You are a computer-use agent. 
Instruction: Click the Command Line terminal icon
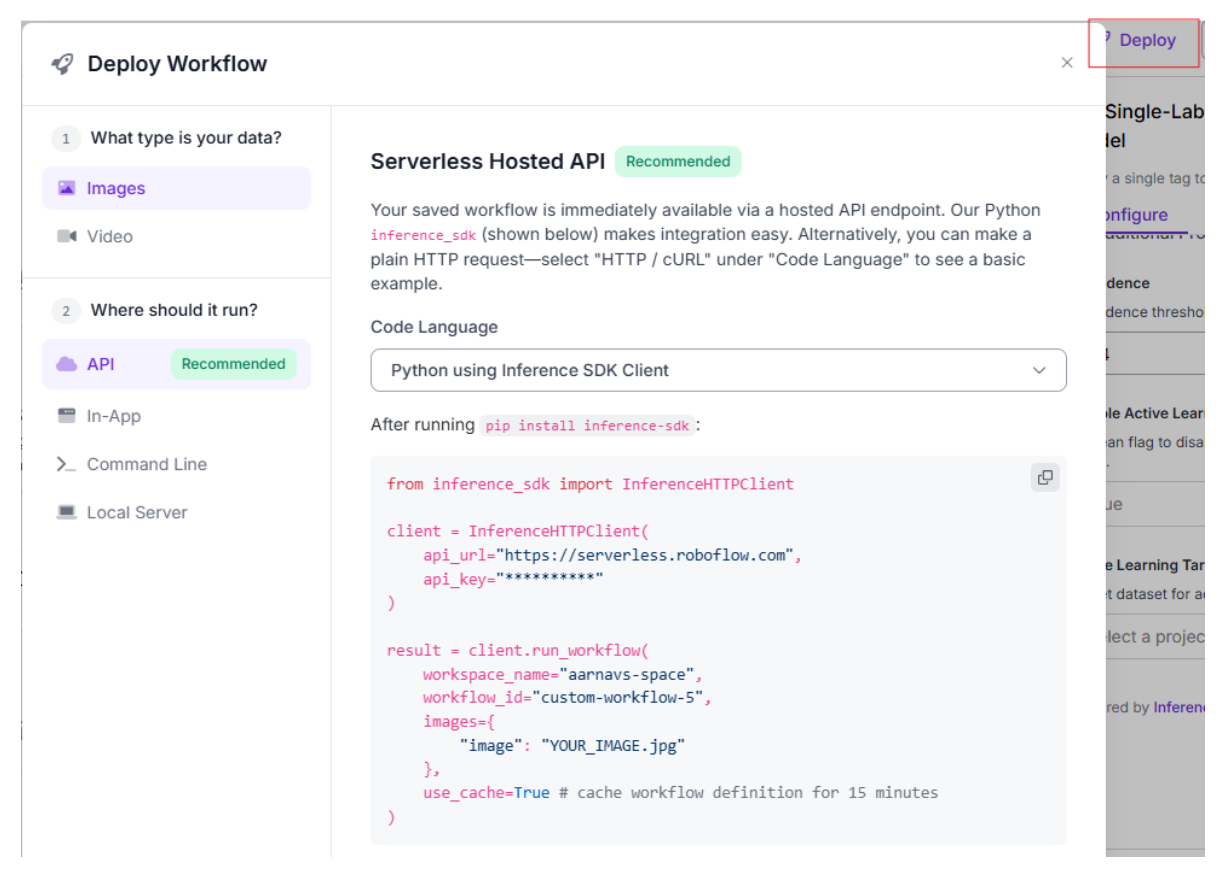click(x=67, y=464)
